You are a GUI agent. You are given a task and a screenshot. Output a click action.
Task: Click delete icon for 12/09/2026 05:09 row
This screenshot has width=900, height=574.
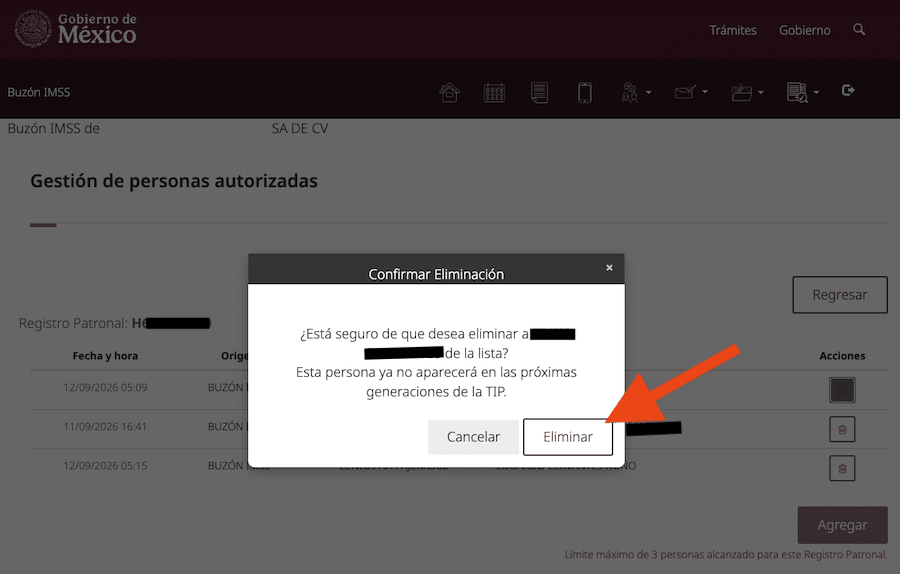point(842,390)
